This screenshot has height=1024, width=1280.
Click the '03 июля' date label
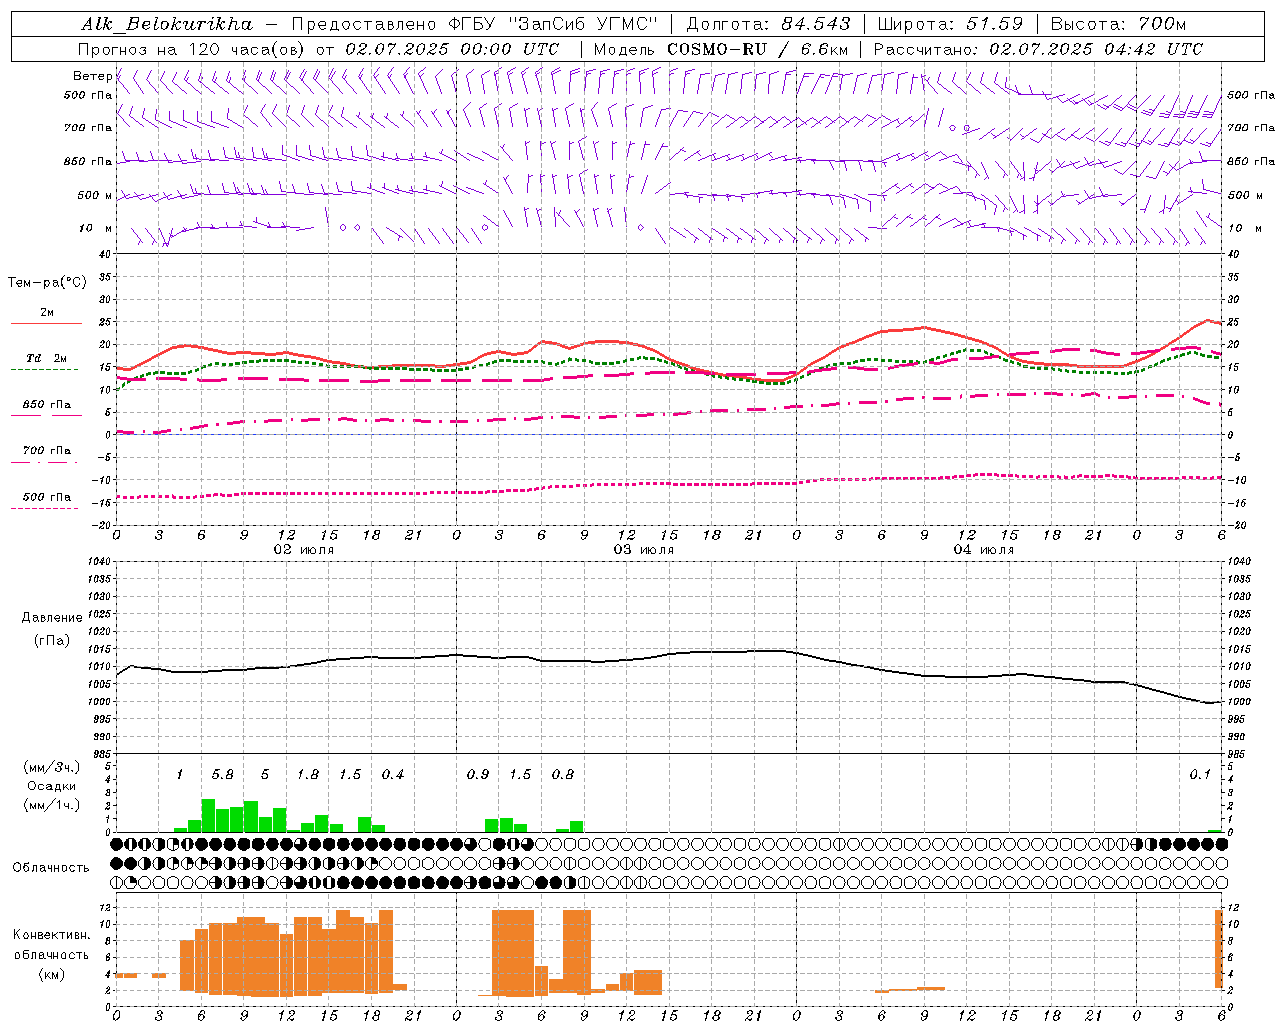644,550
